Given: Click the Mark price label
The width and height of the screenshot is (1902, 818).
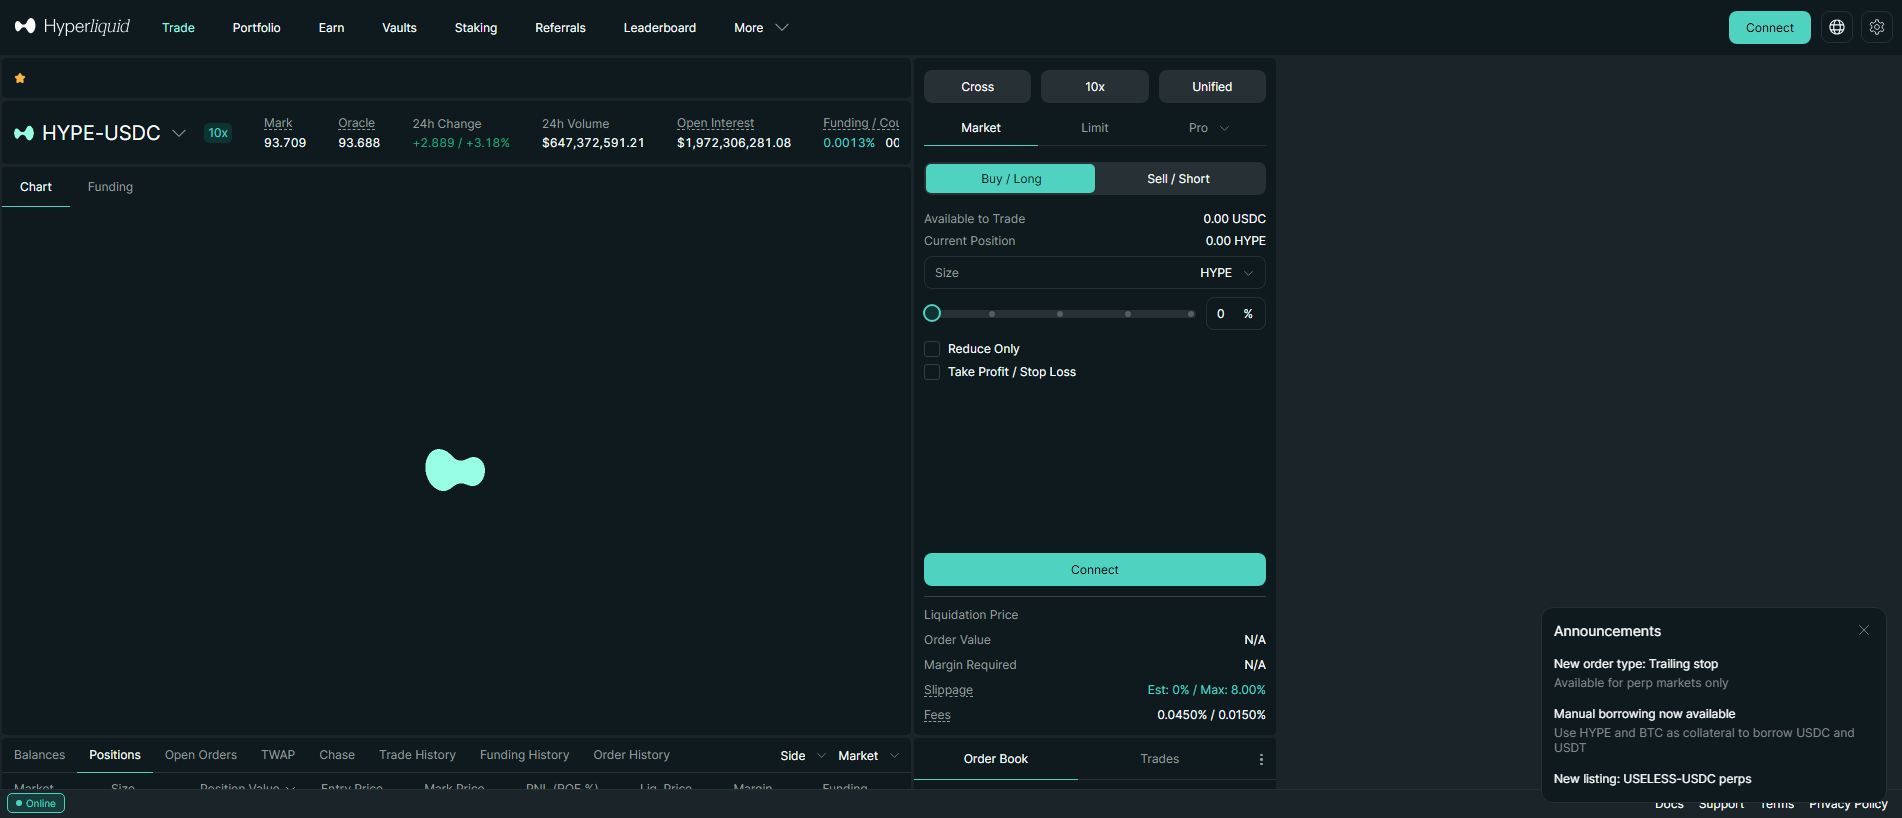Looking at the screenshot, I should coord(278,123).
